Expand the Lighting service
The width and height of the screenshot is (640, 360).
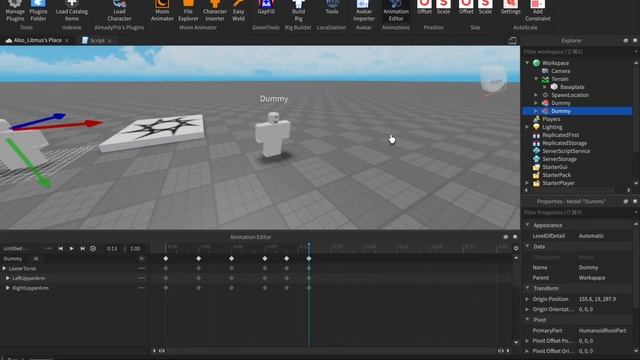click(527, 127)
